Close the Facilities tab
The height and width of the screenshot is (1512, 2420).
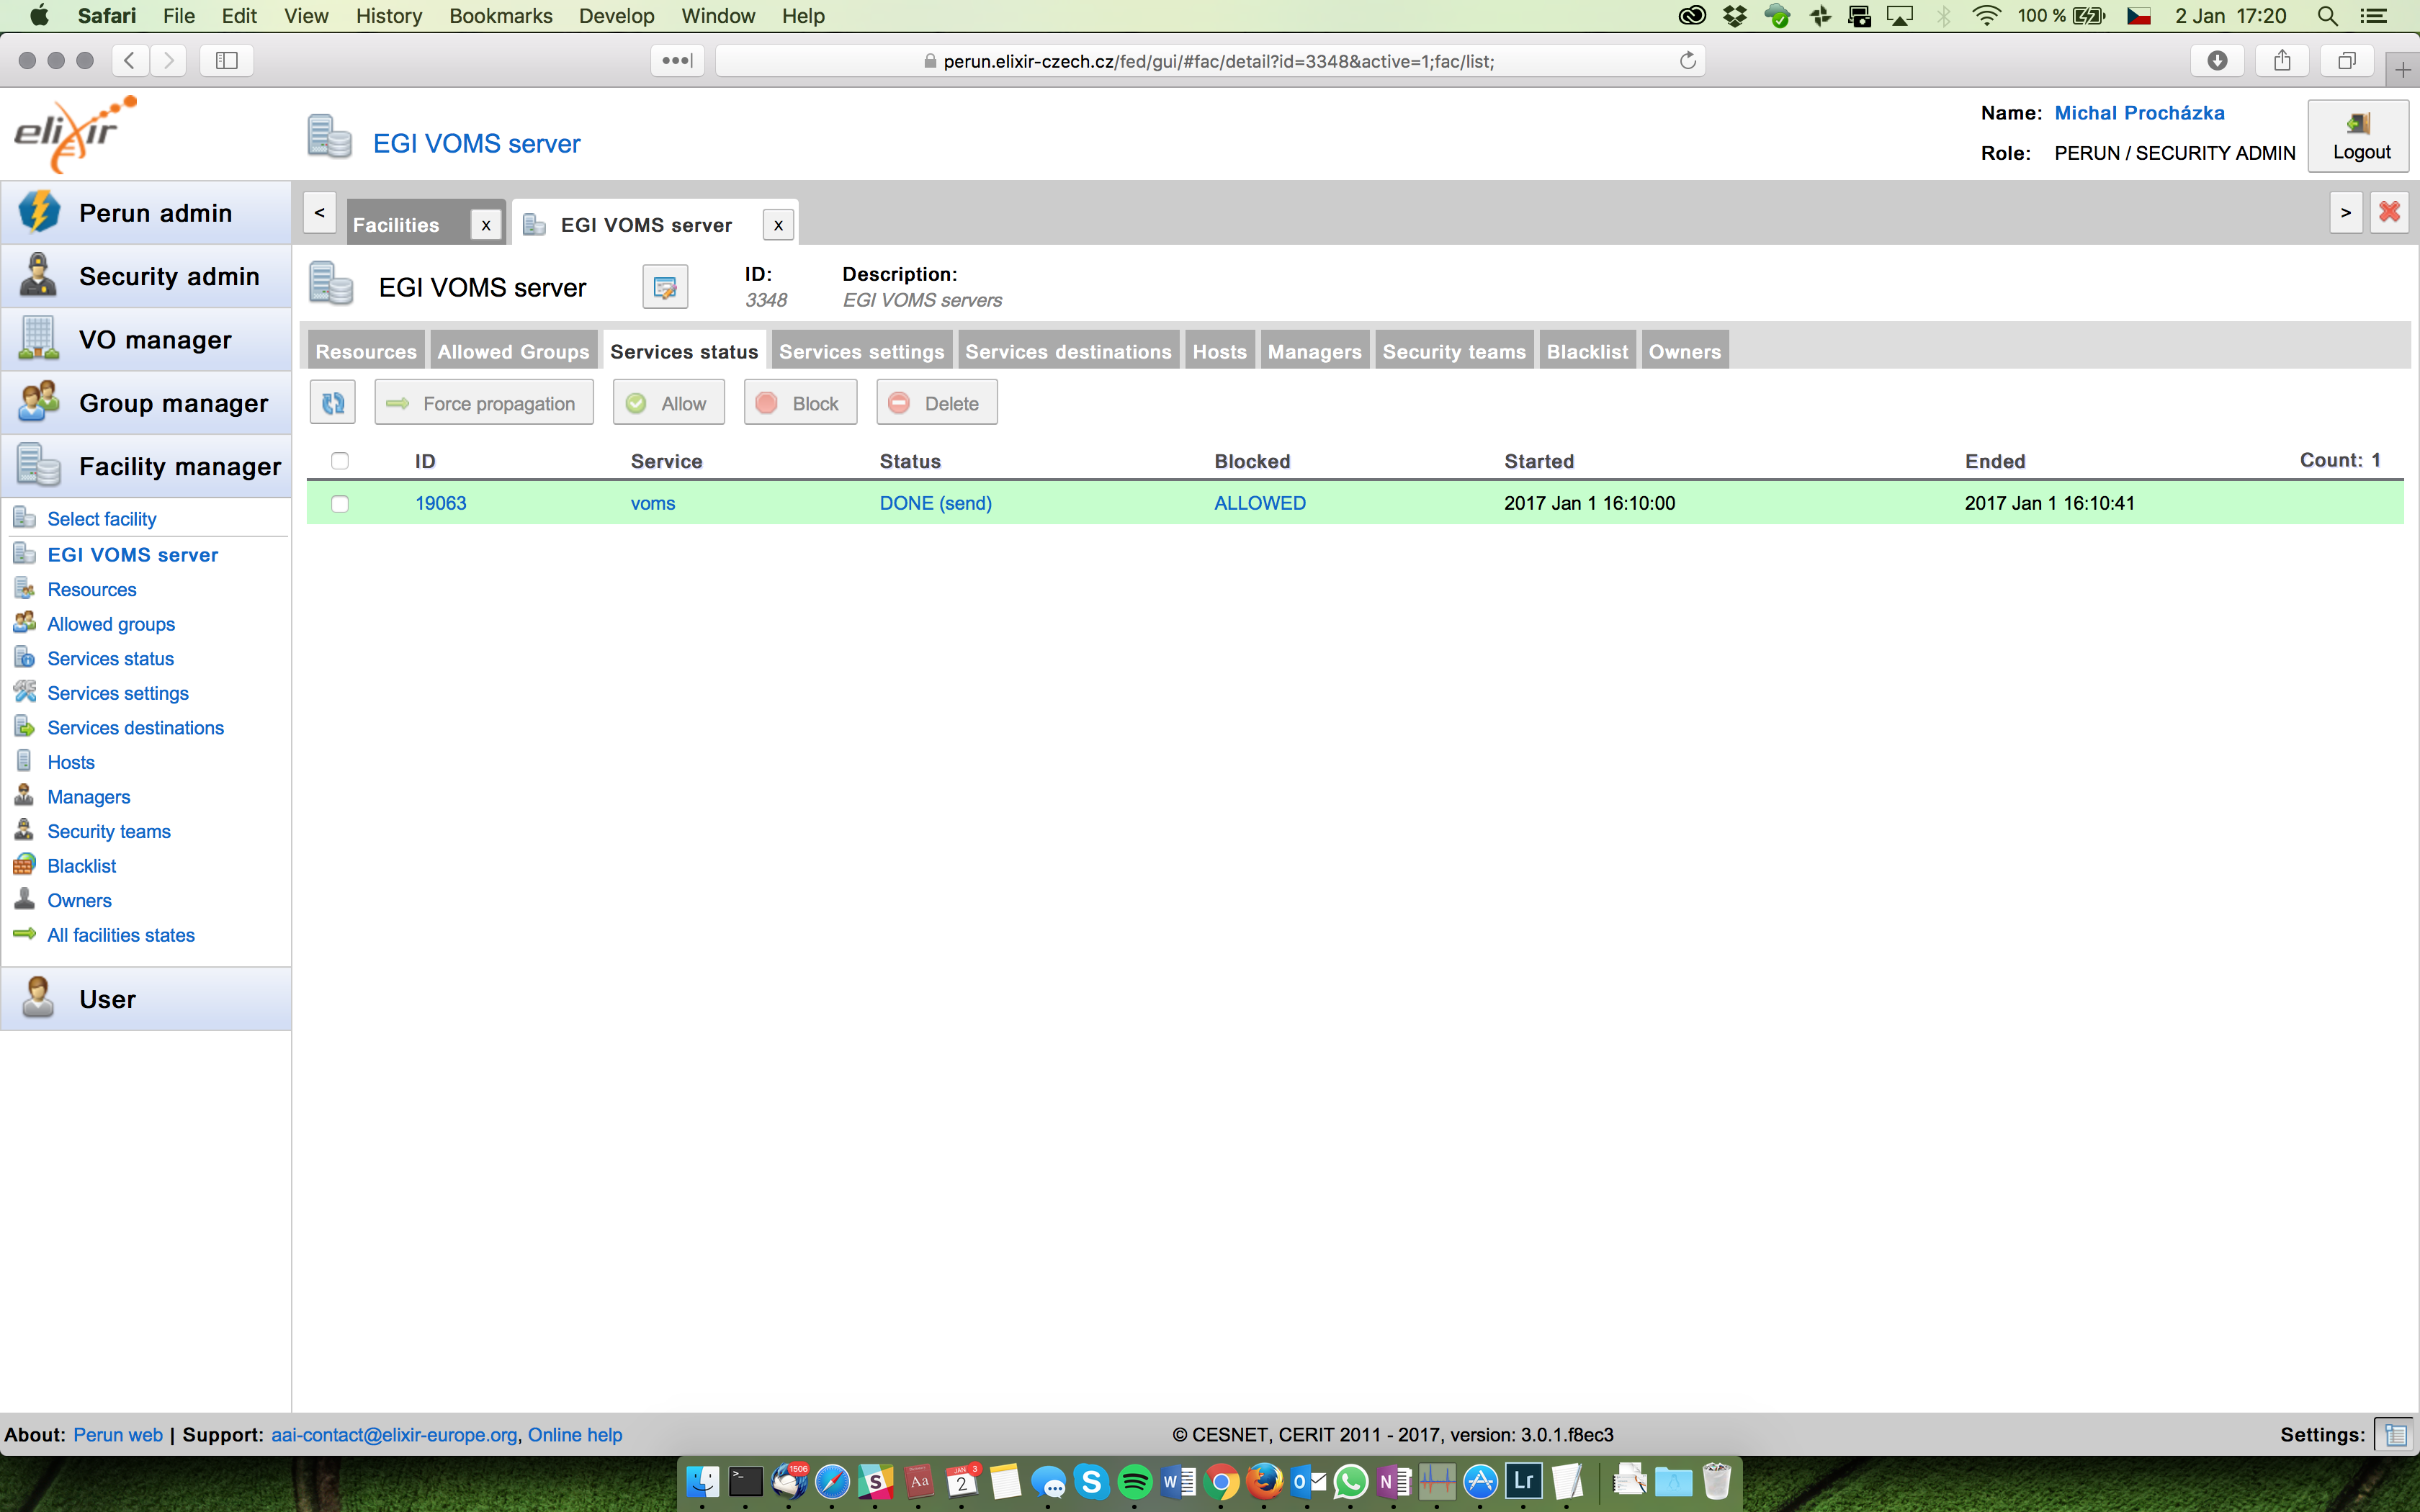pos(486,225)
